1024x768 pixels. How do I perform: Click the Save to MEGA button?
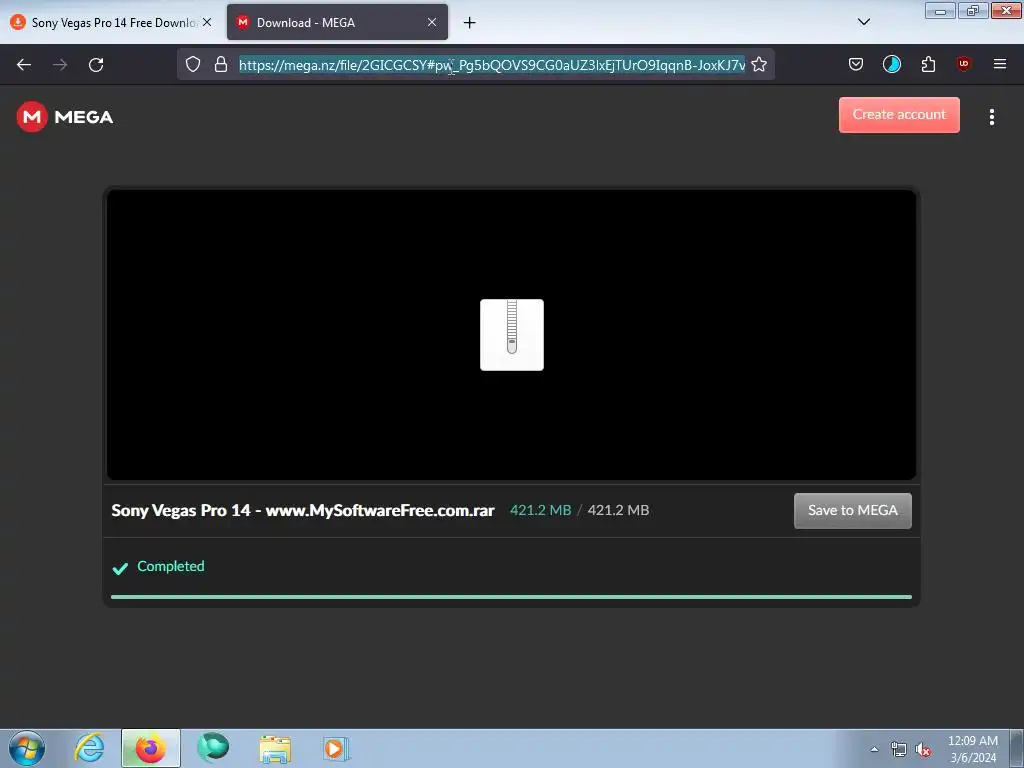[x=852, y=511]
